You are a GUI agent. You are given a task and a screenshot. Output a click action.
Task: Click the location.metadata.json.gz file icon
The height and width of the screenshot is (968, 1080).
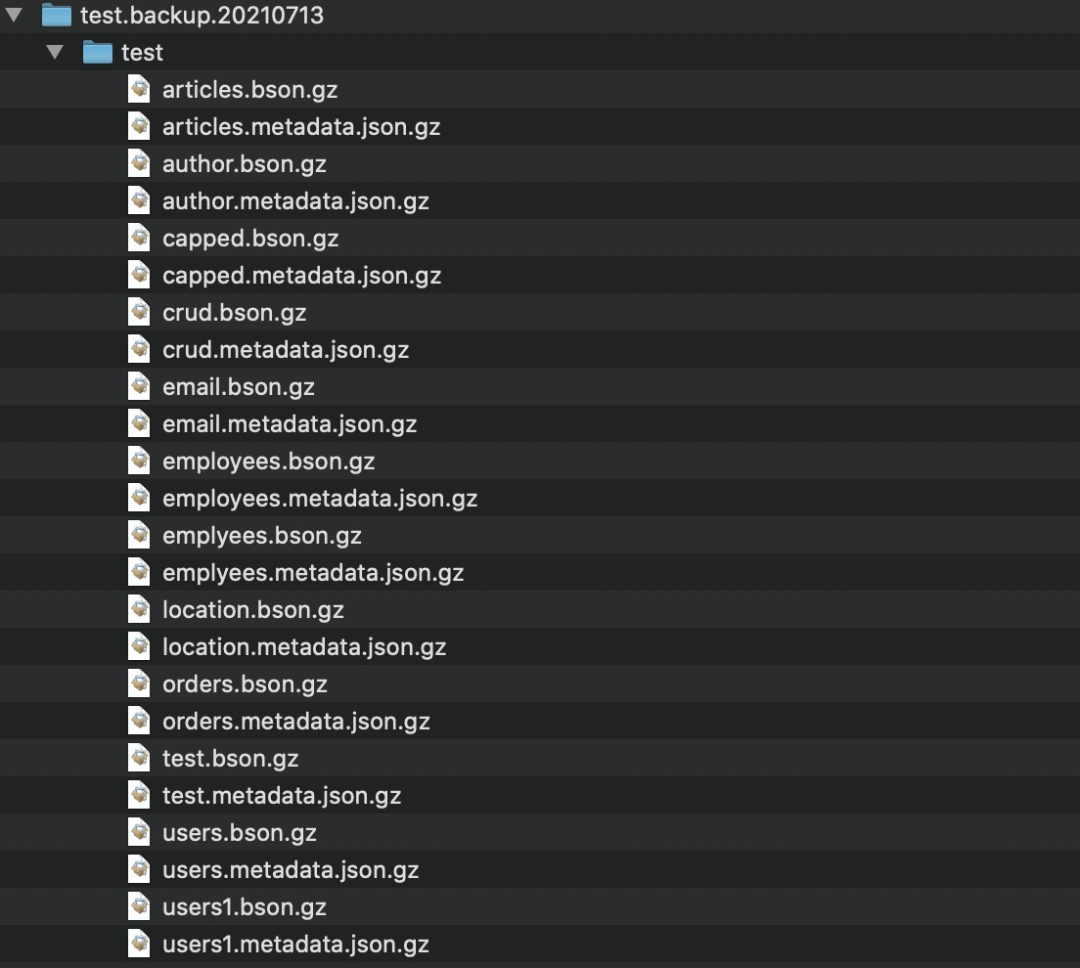click(x=139, y=647)
